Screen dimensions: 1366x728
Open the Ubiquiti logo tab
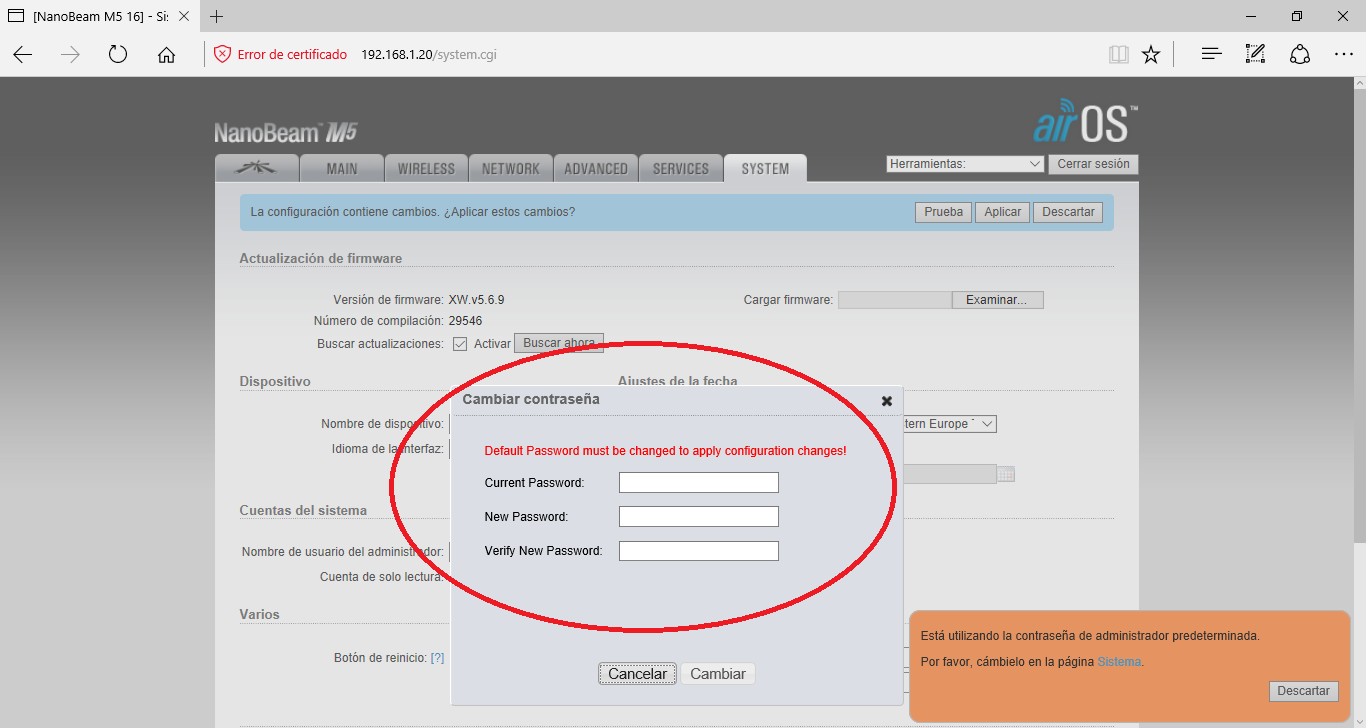257,168
